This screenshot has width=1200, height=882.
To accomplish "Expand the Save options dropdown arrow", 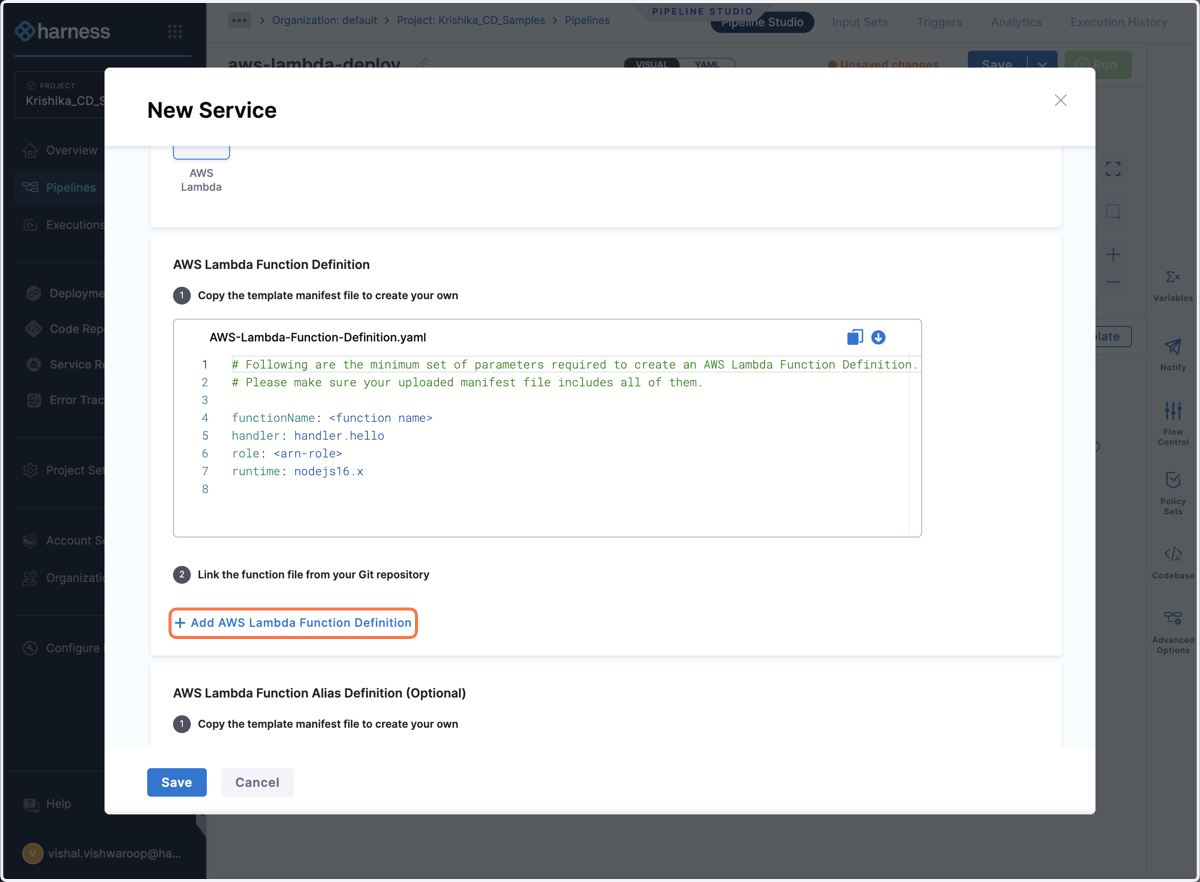I will click(1042, 64).
